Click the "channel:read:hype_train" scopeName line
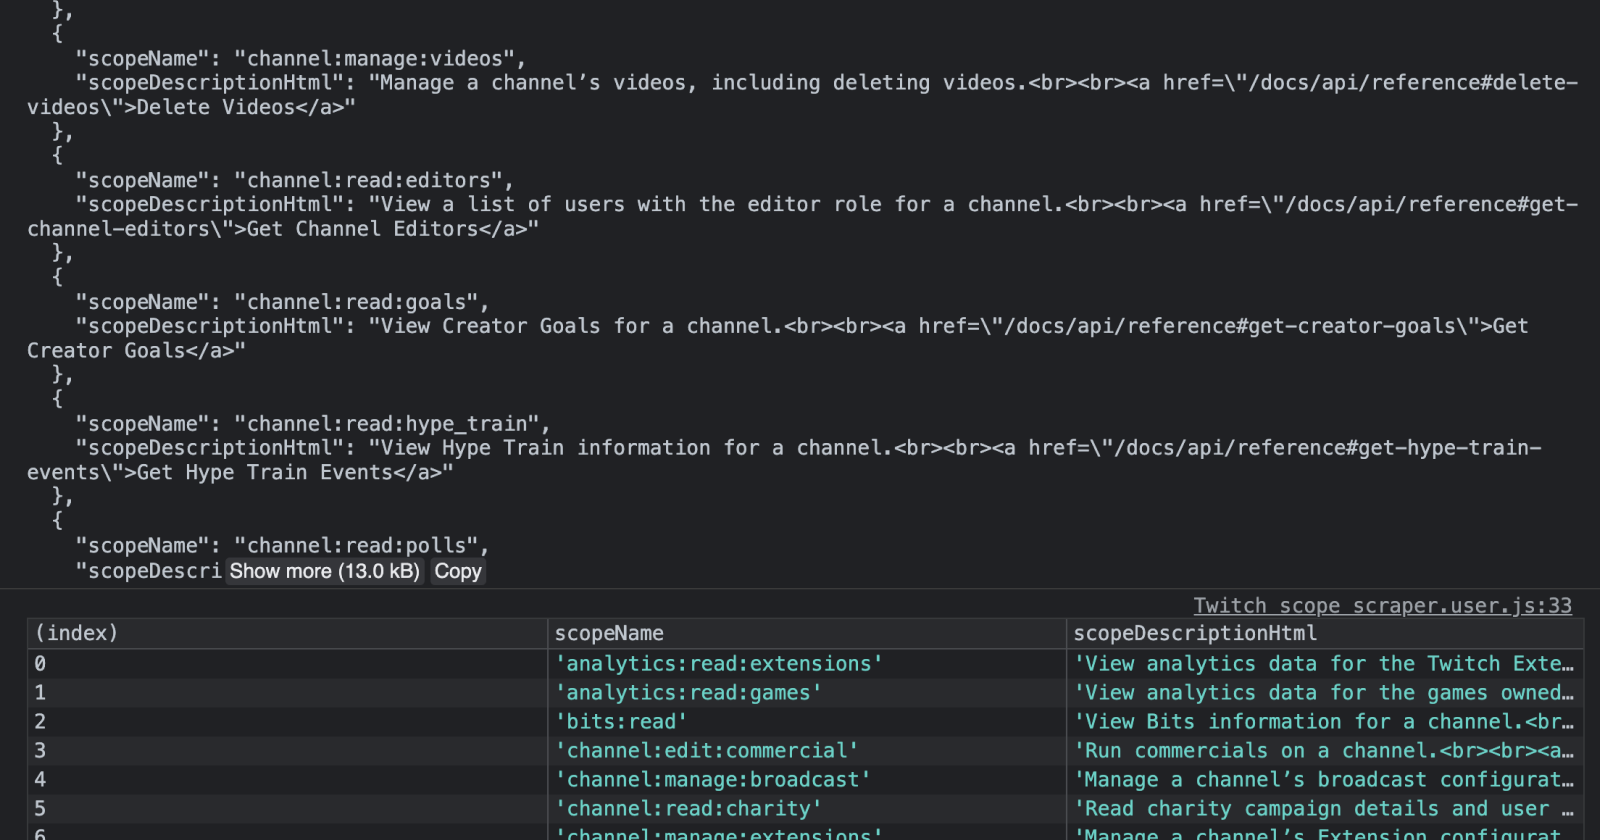 [x=313, y=424]
